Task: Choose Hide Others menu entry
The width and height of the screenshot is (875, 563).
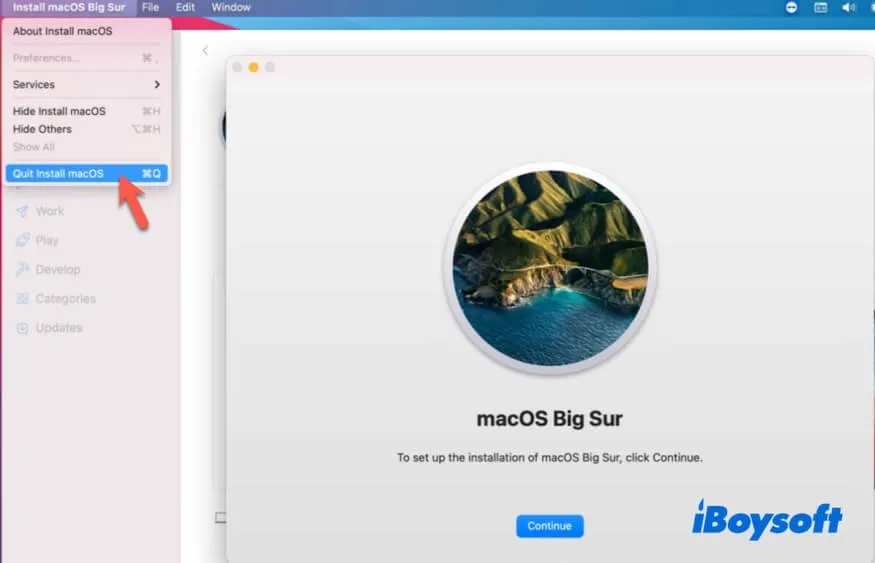Action: click(x=86, y=129)
